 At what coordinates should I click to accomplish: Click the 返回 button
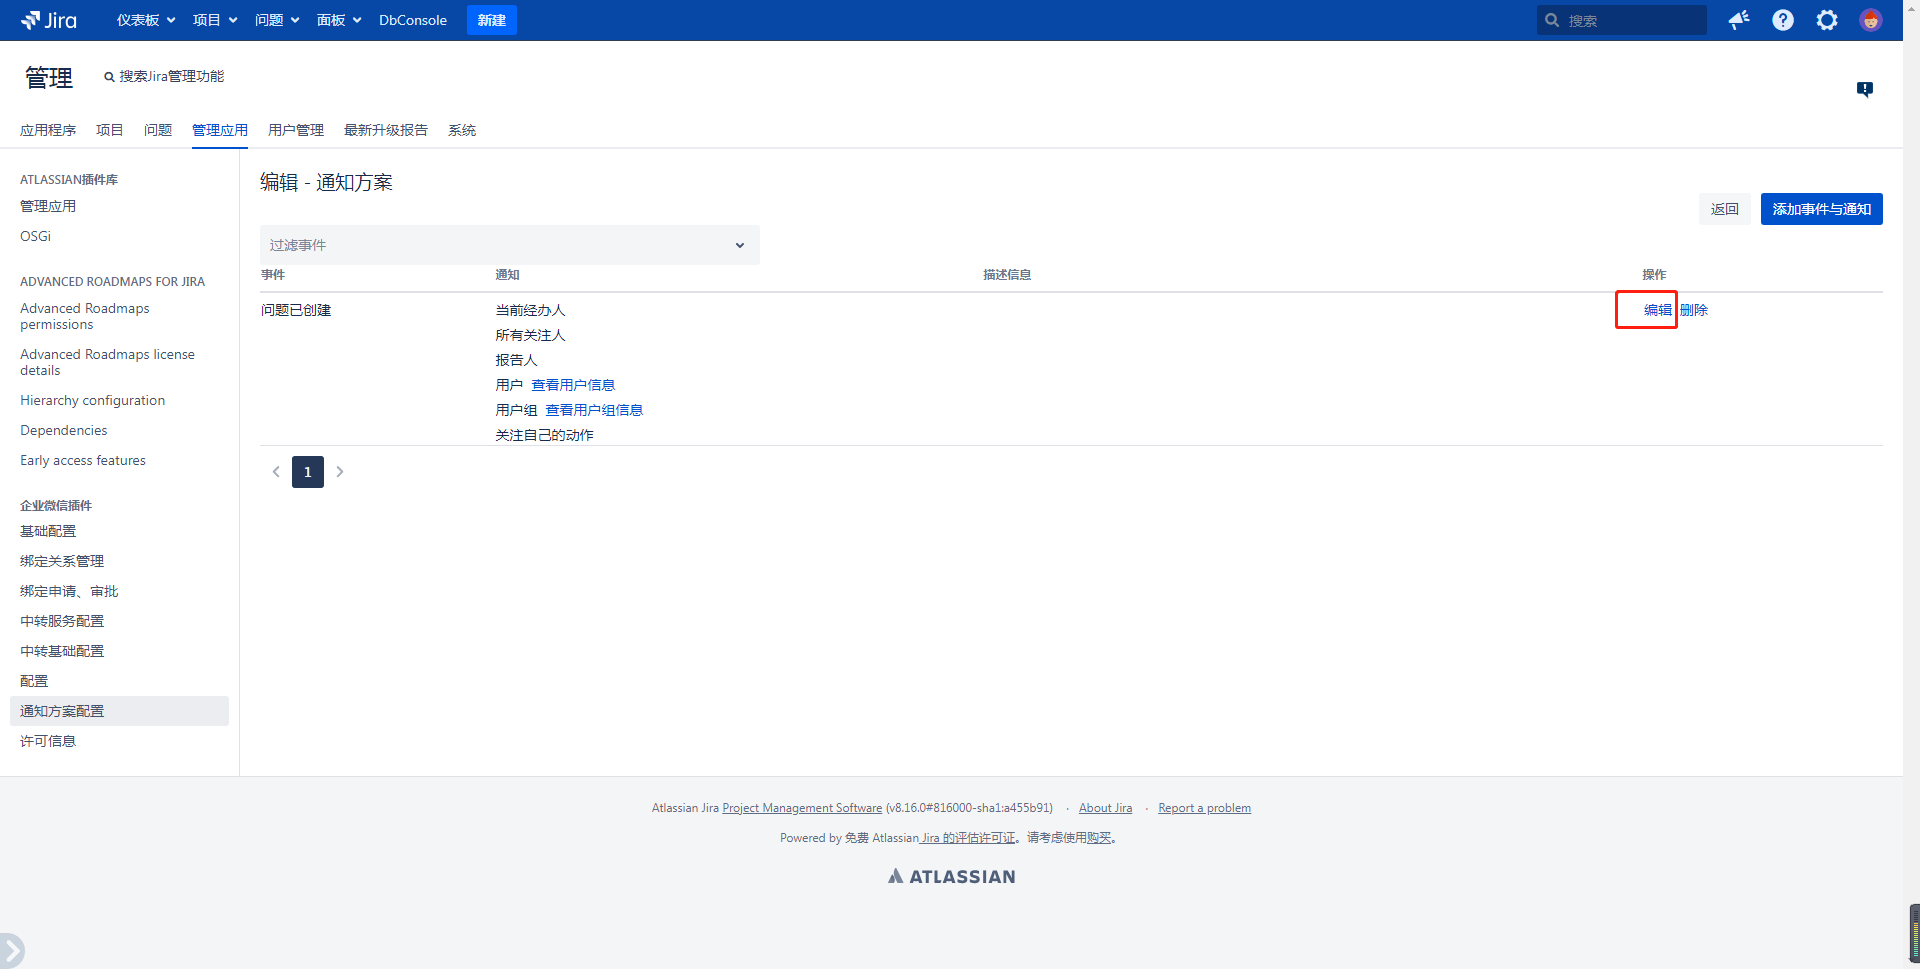point(1724,209)
